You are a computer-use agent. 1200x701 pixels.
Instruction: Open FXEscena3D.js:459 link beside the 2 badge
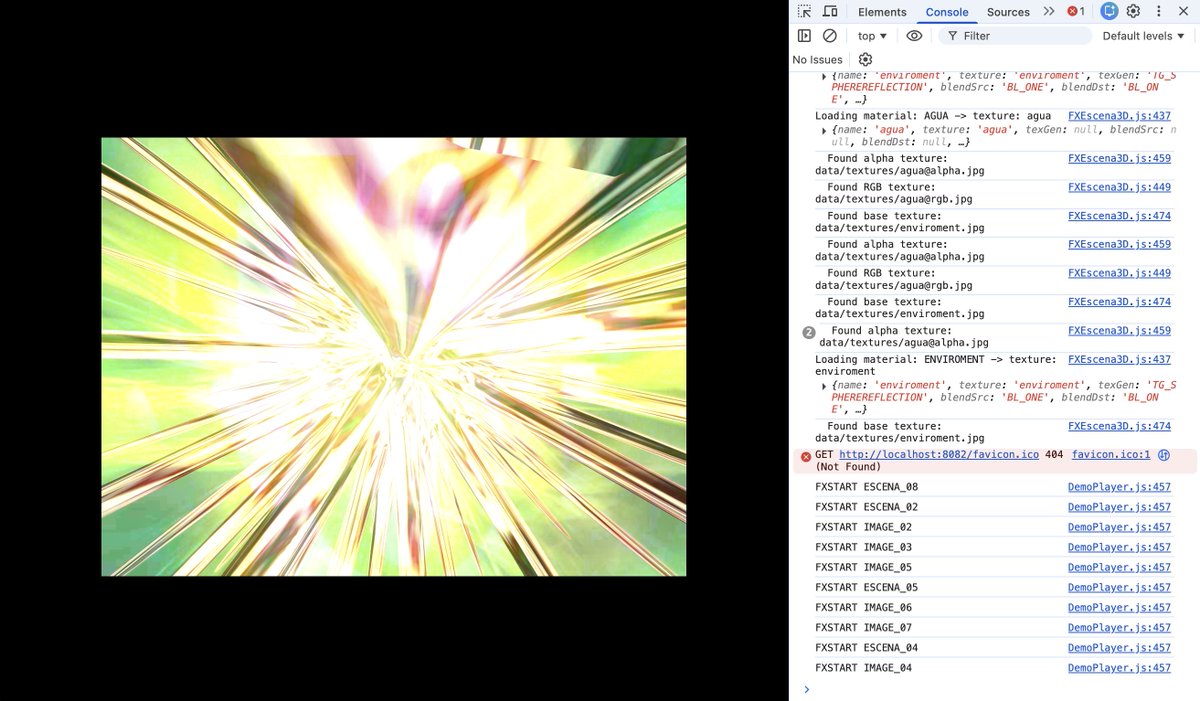[x=1119, y=330]
